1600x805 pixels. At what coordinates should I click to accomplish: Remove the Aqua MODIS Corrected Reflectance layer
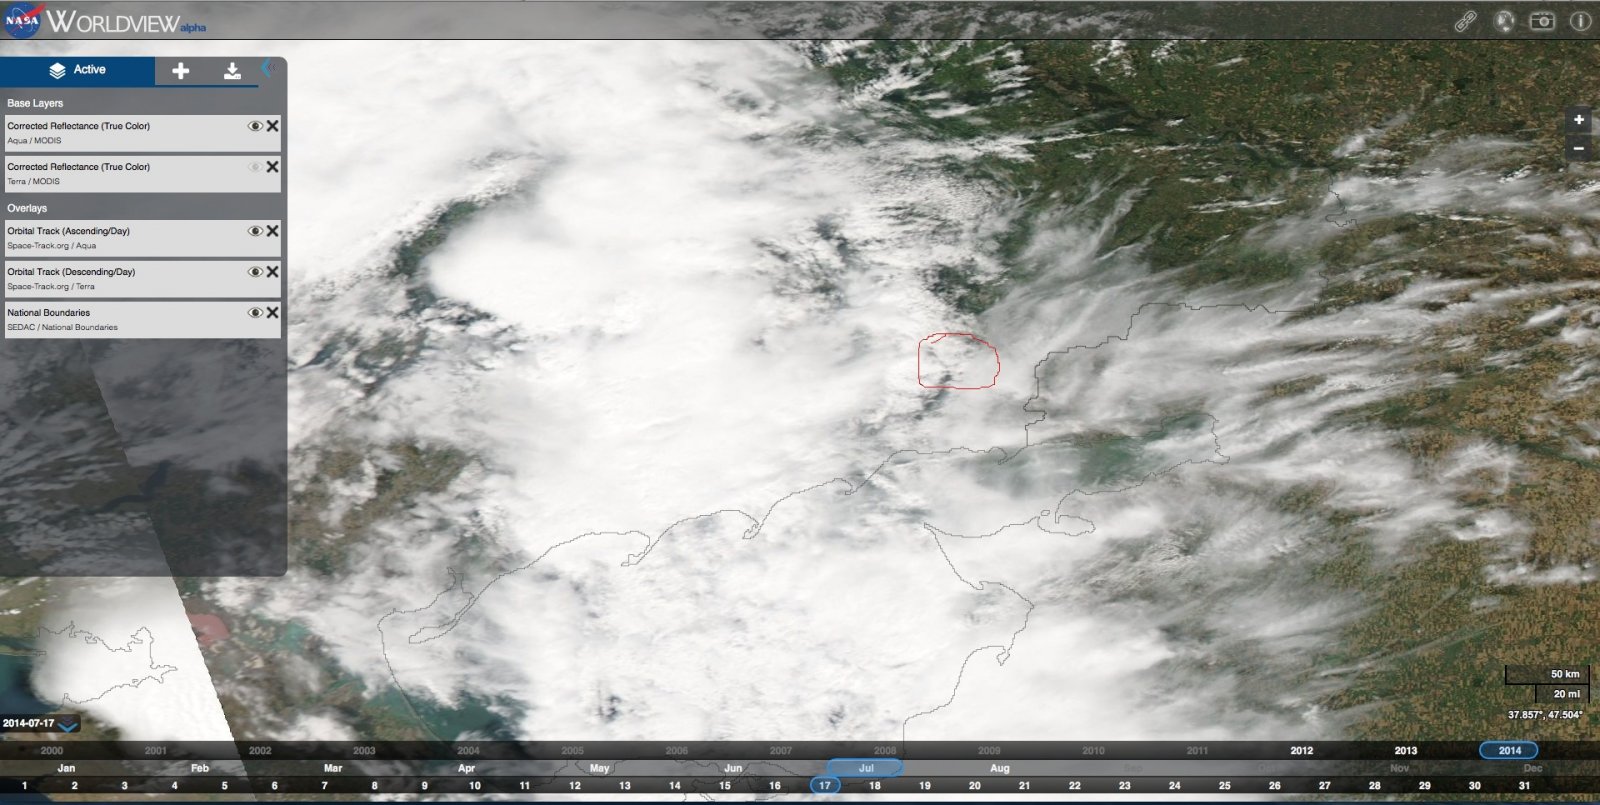coord(272,126)
